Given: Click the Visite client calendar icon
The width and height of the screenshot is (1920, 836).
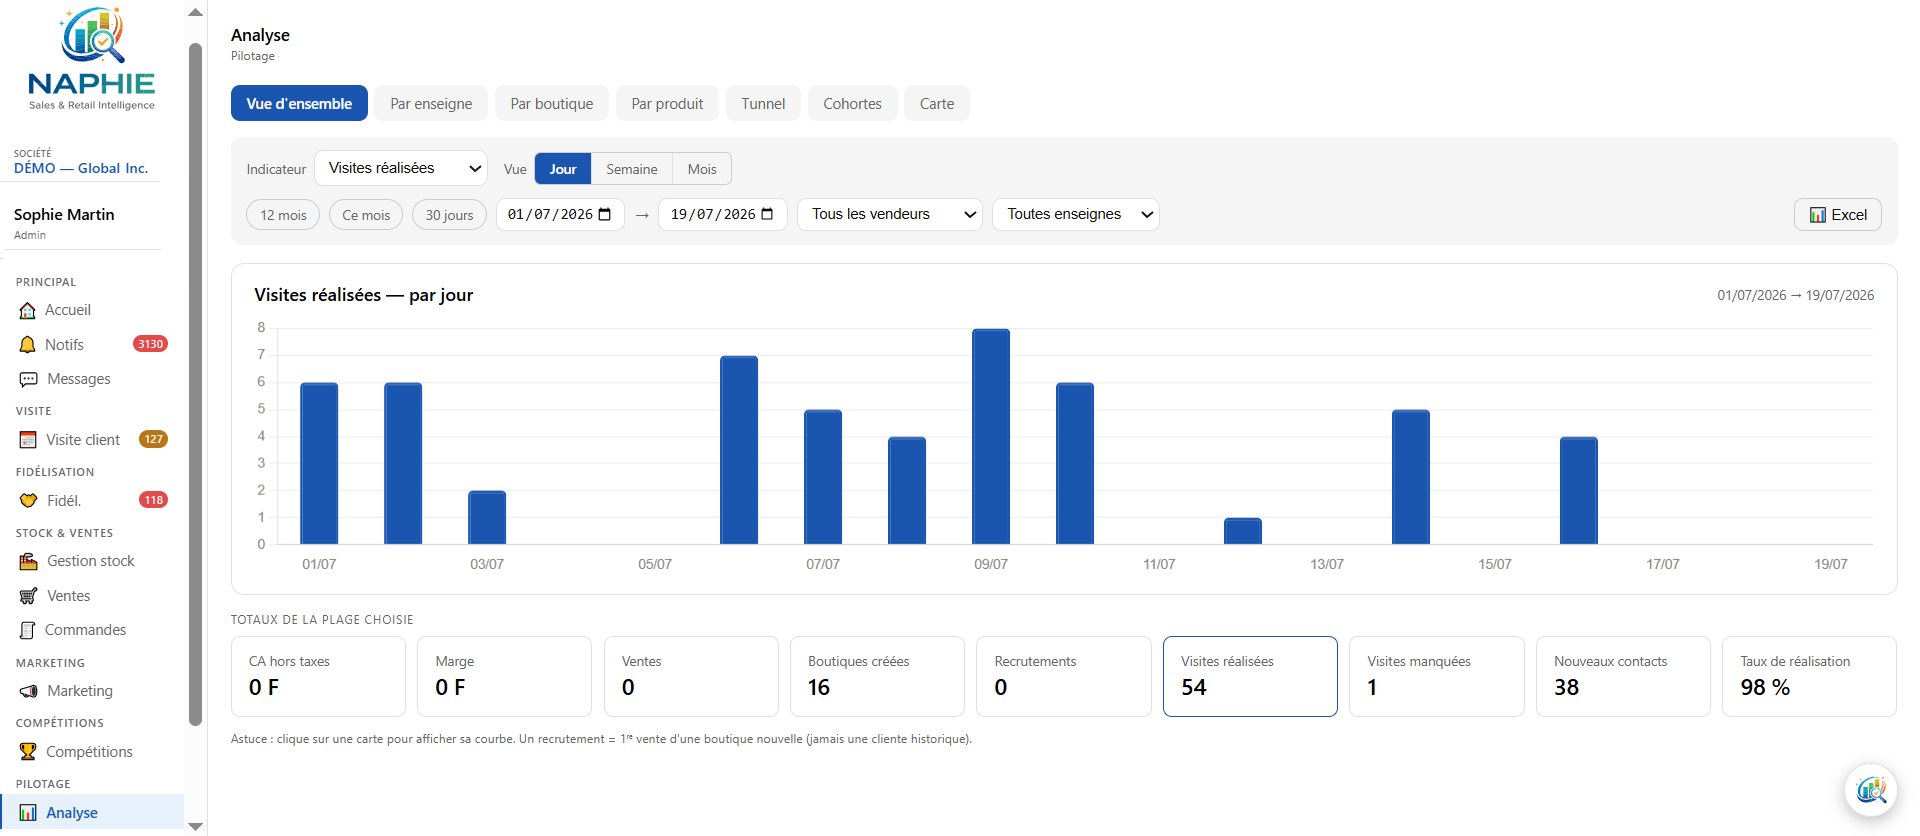Looking at the screenshot, I should click(x=28, y=440).
